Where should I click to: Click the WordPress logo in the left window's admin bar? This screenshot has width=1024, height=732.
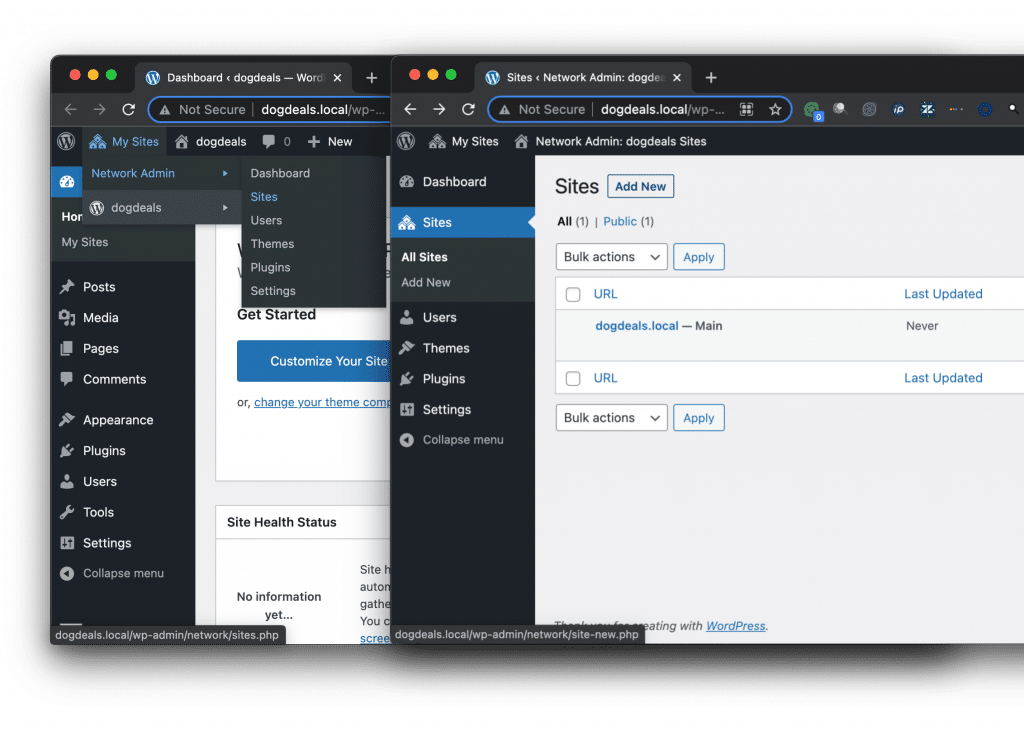coord(66,141)
